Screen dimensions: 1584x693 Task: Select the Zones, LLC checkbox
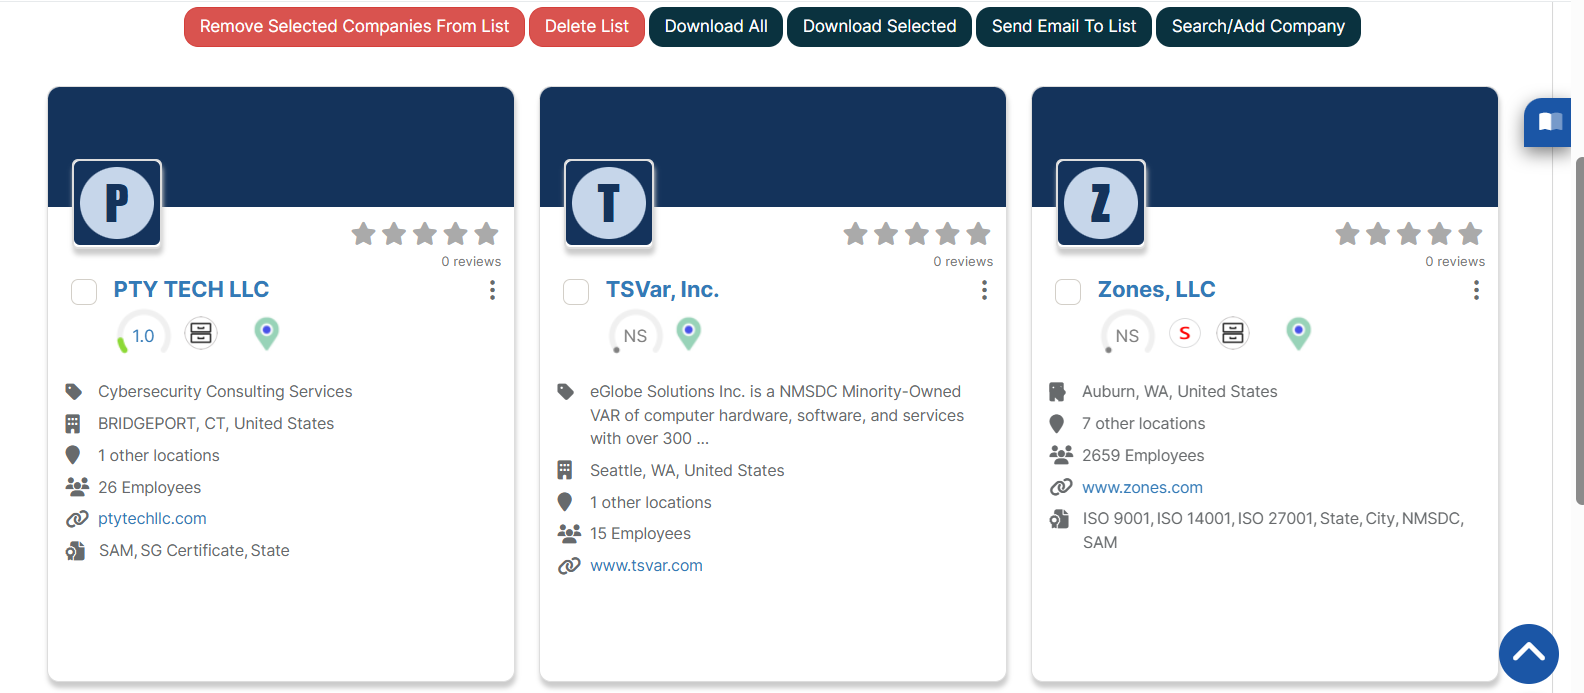coord(1068,291)
